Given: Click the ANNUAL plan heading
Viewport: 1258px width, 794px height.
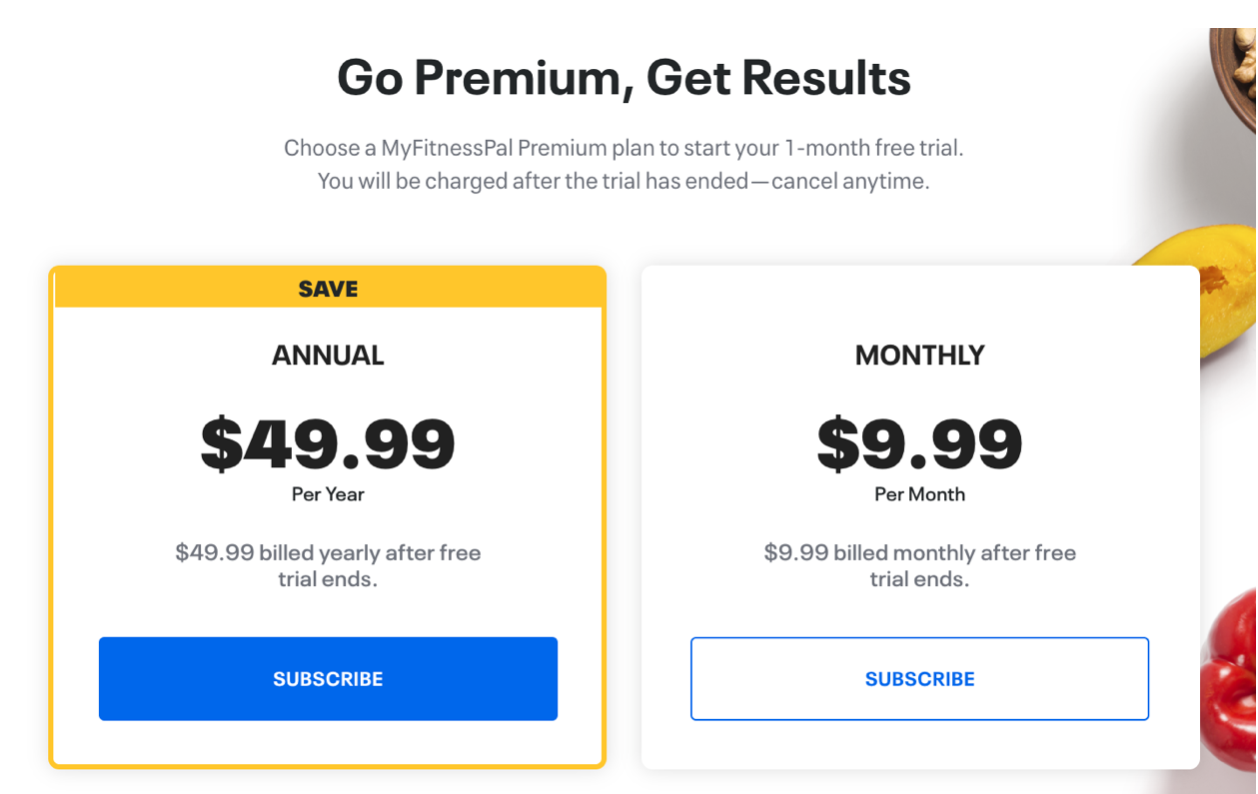Looking at the screenshot, I should [328, 355].
